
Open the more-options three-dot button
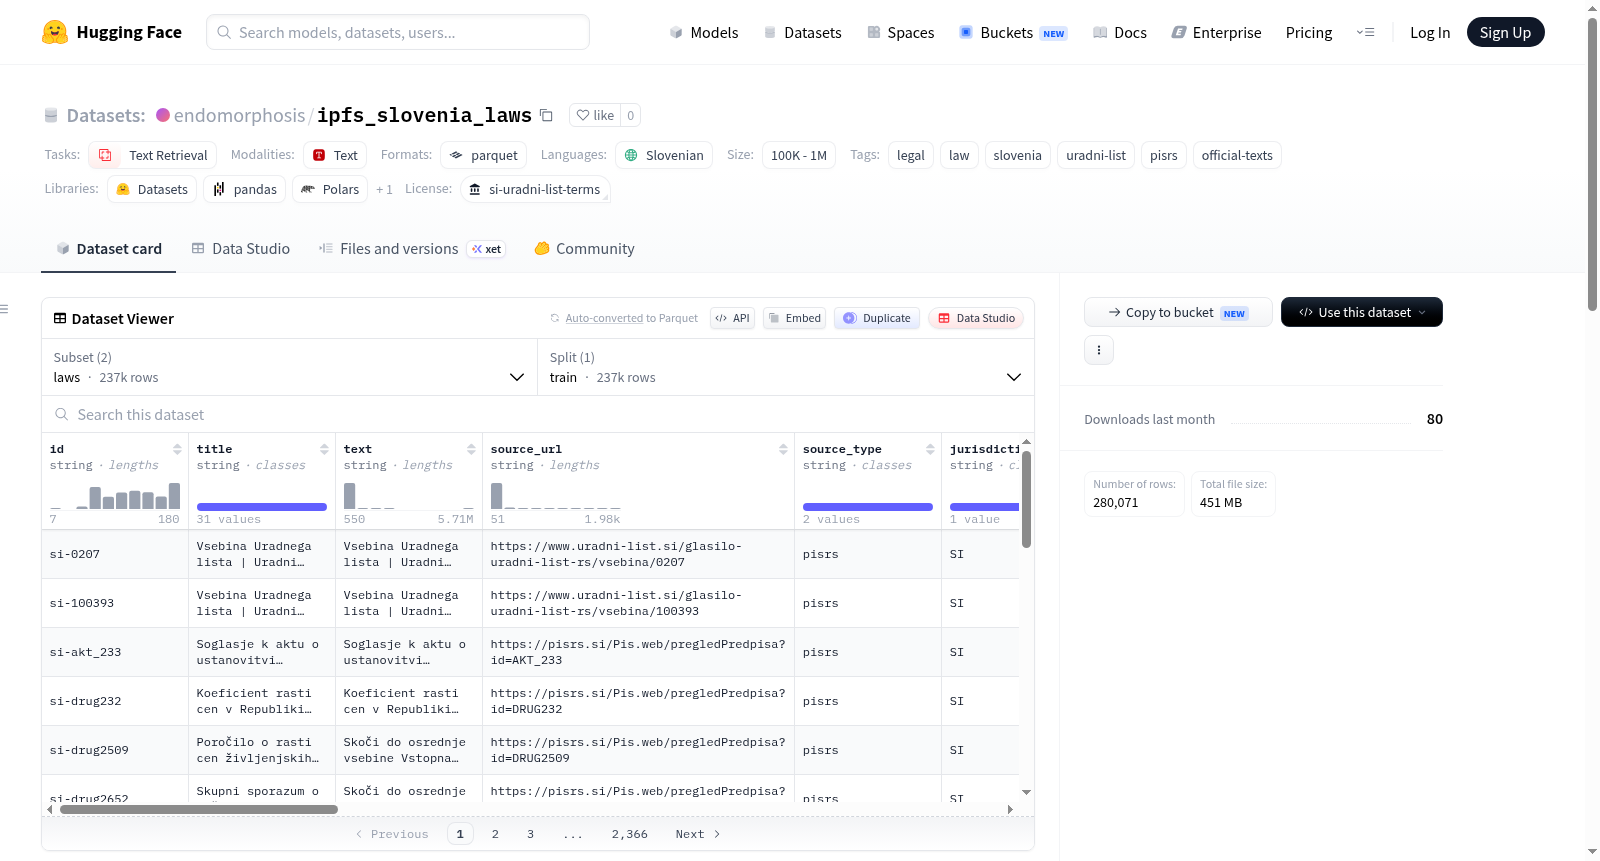point(1099,350)
